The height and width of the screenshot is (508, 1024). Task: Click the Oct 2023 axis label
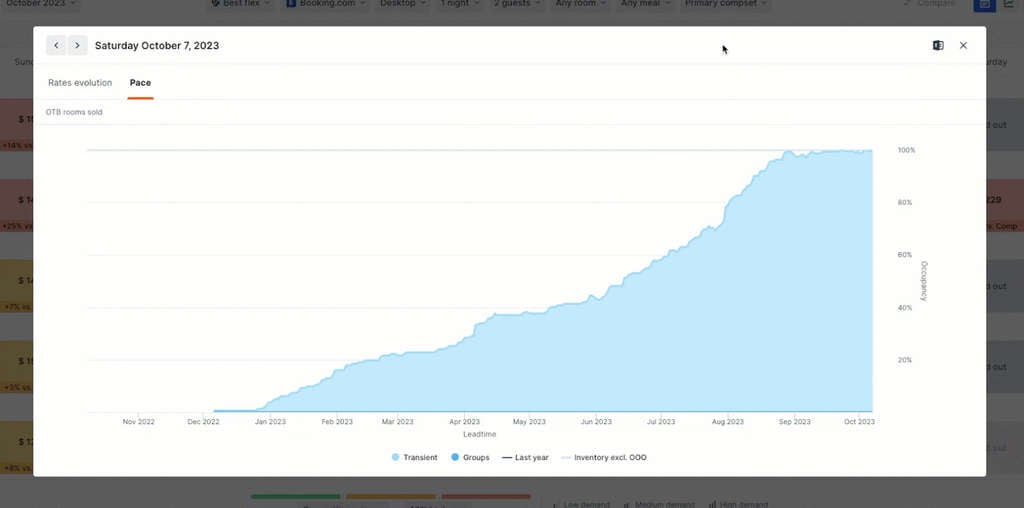[x=859, y=422]
